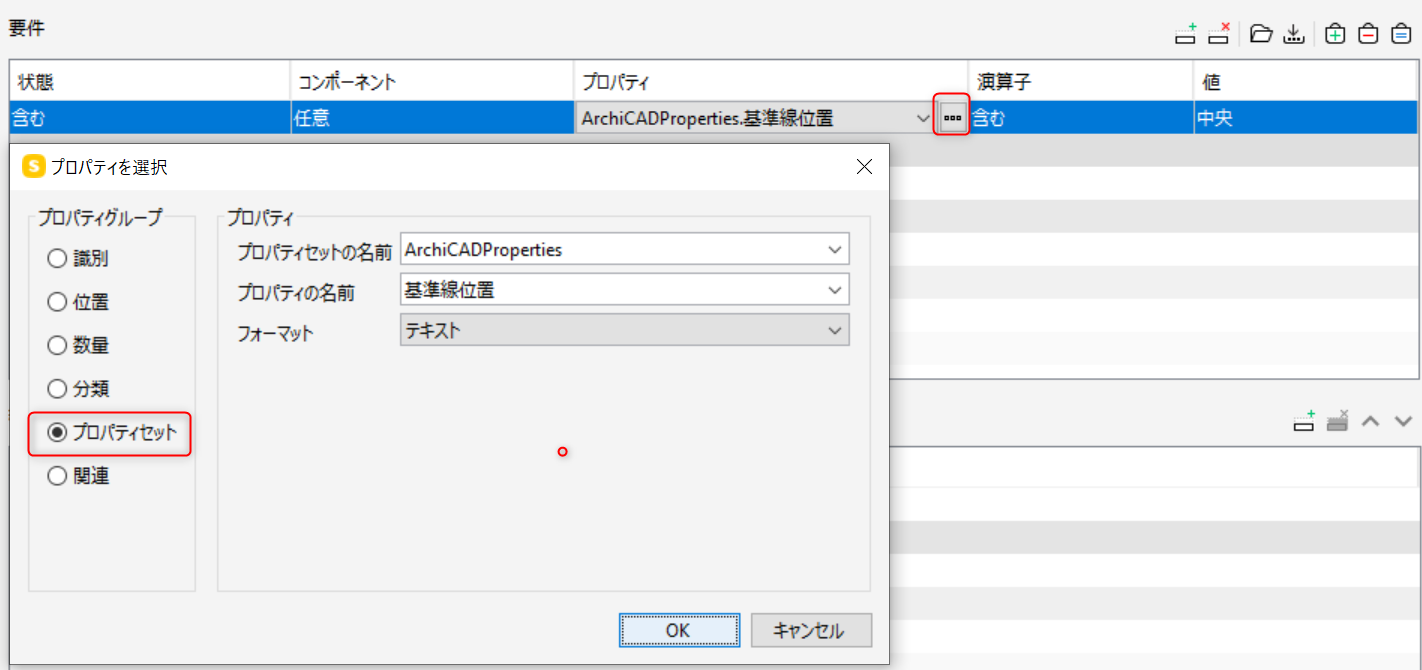
Task: Select the 分類 property group
Action: click(x=78, y=389)
